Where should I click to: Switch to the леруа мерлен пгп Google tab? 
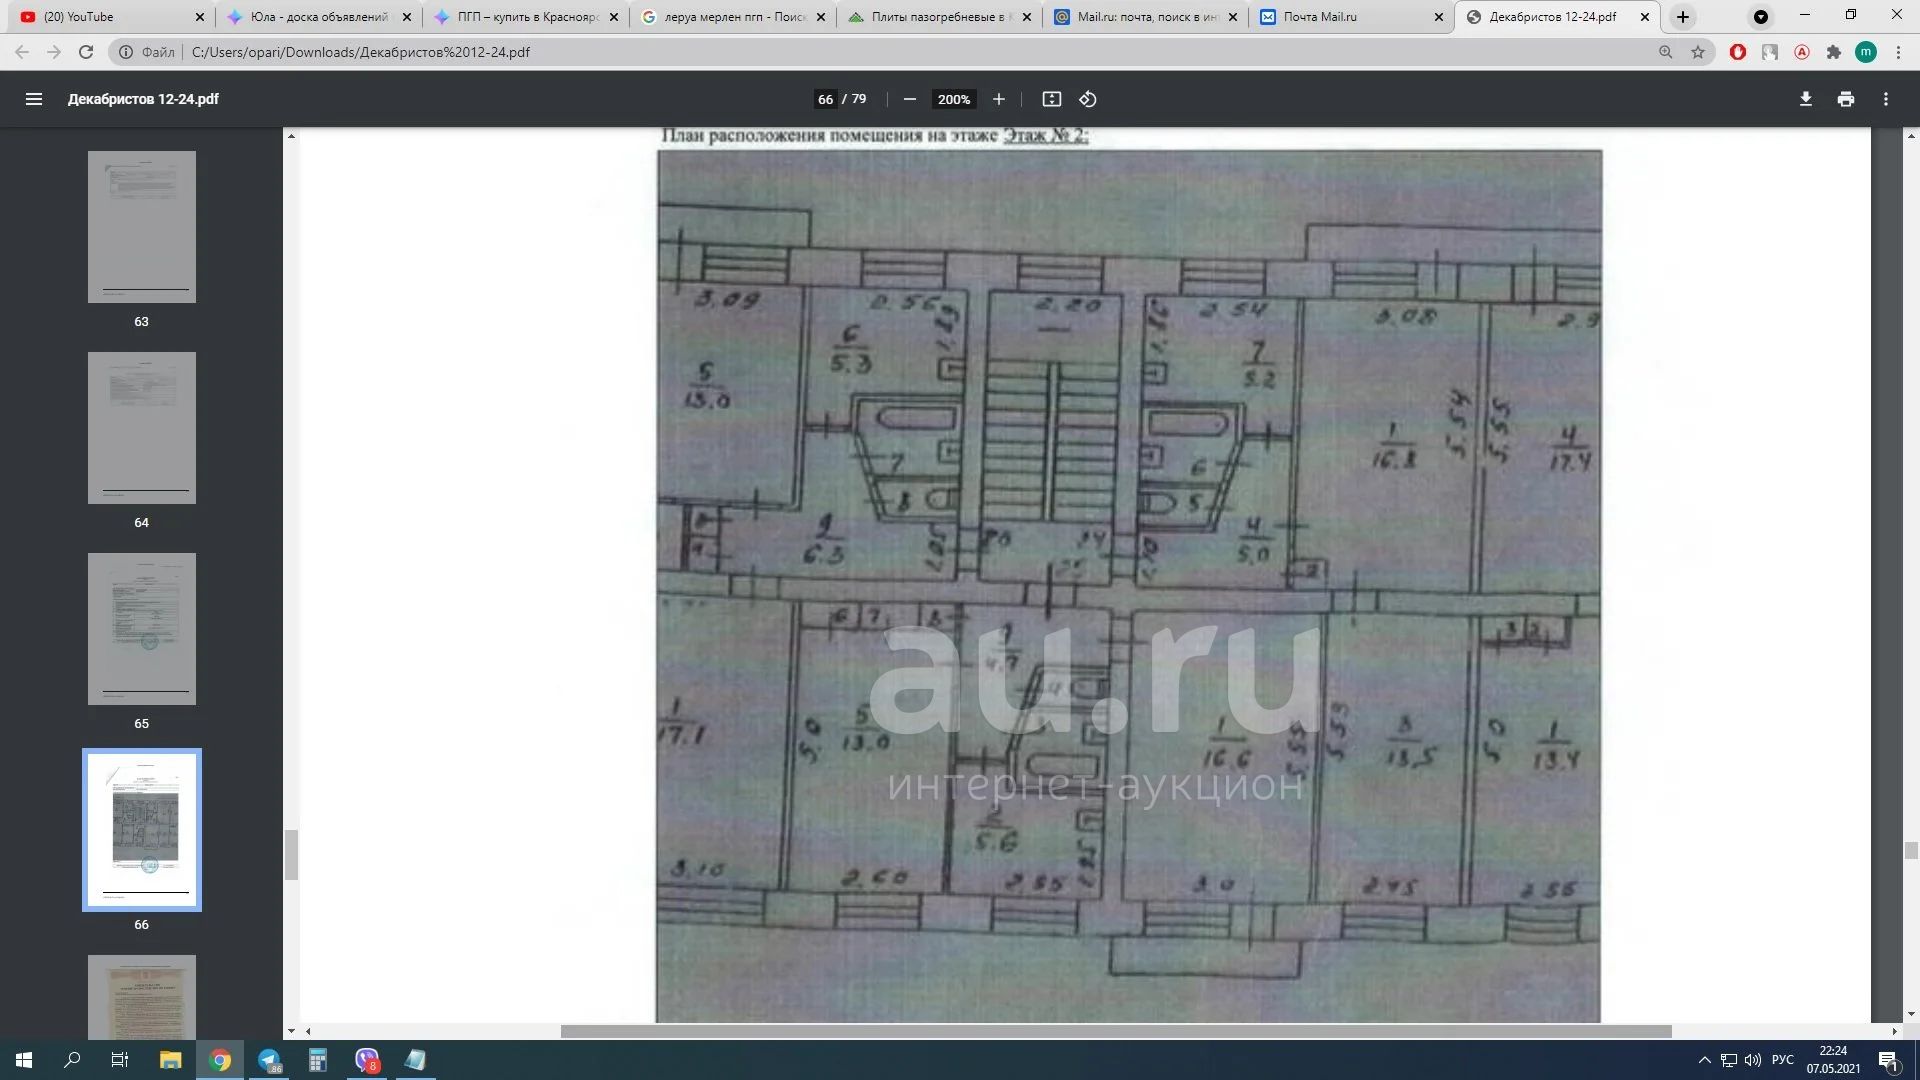click(x=733, y=17)
